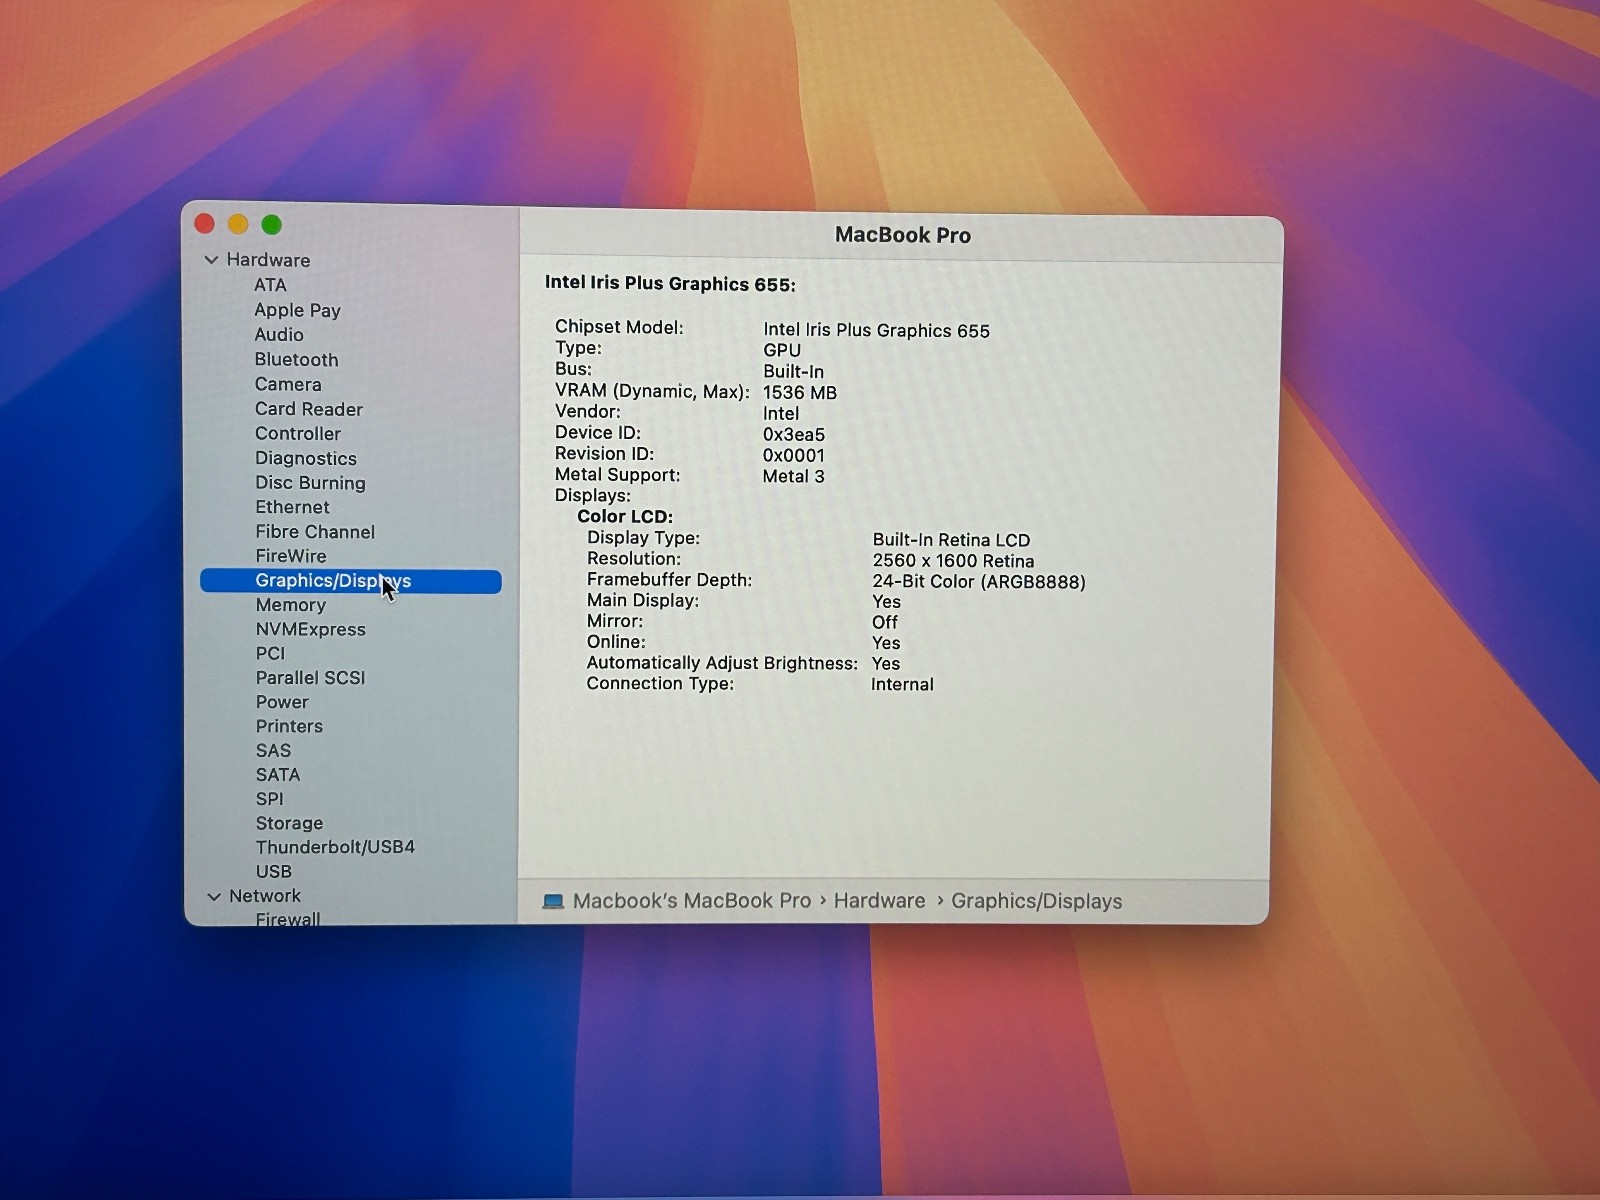Viewport: 1600px width, 1200px height.
Task: Minimize the window with the yellow button
Action: click(238, 225)
